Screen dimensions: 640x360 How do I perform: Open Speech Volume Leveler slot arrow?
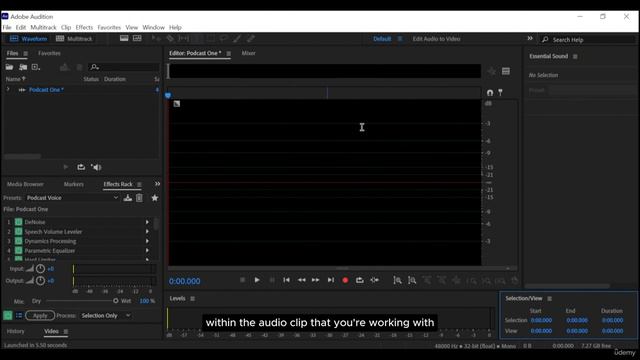pos(147,231)
